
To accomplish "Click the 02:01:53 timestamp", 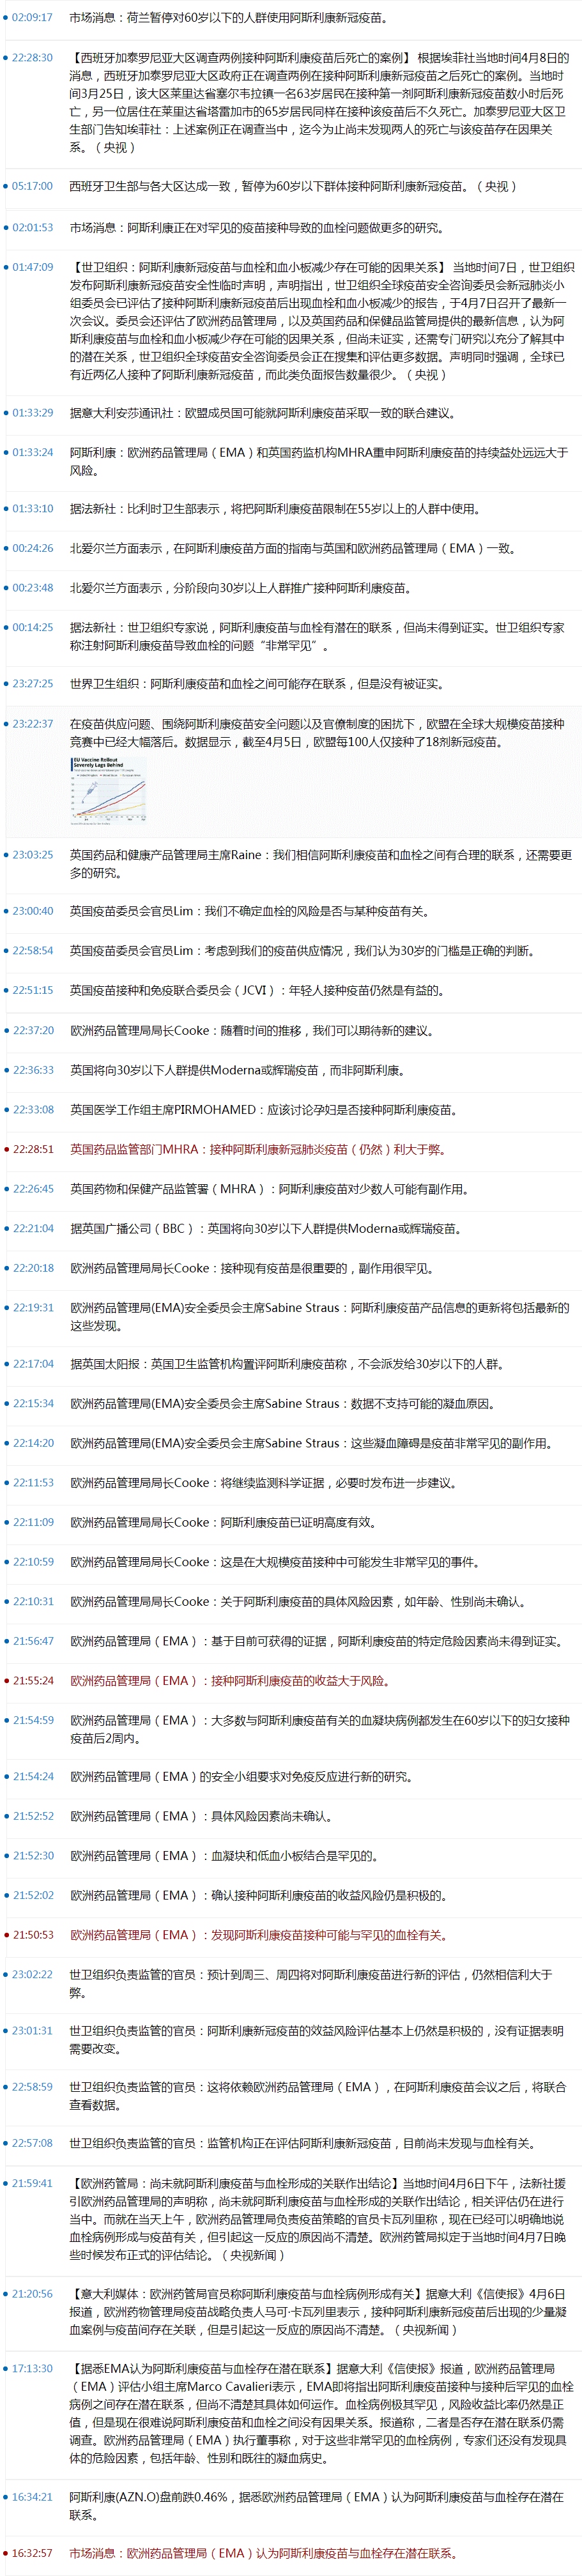I will [33, 228].
